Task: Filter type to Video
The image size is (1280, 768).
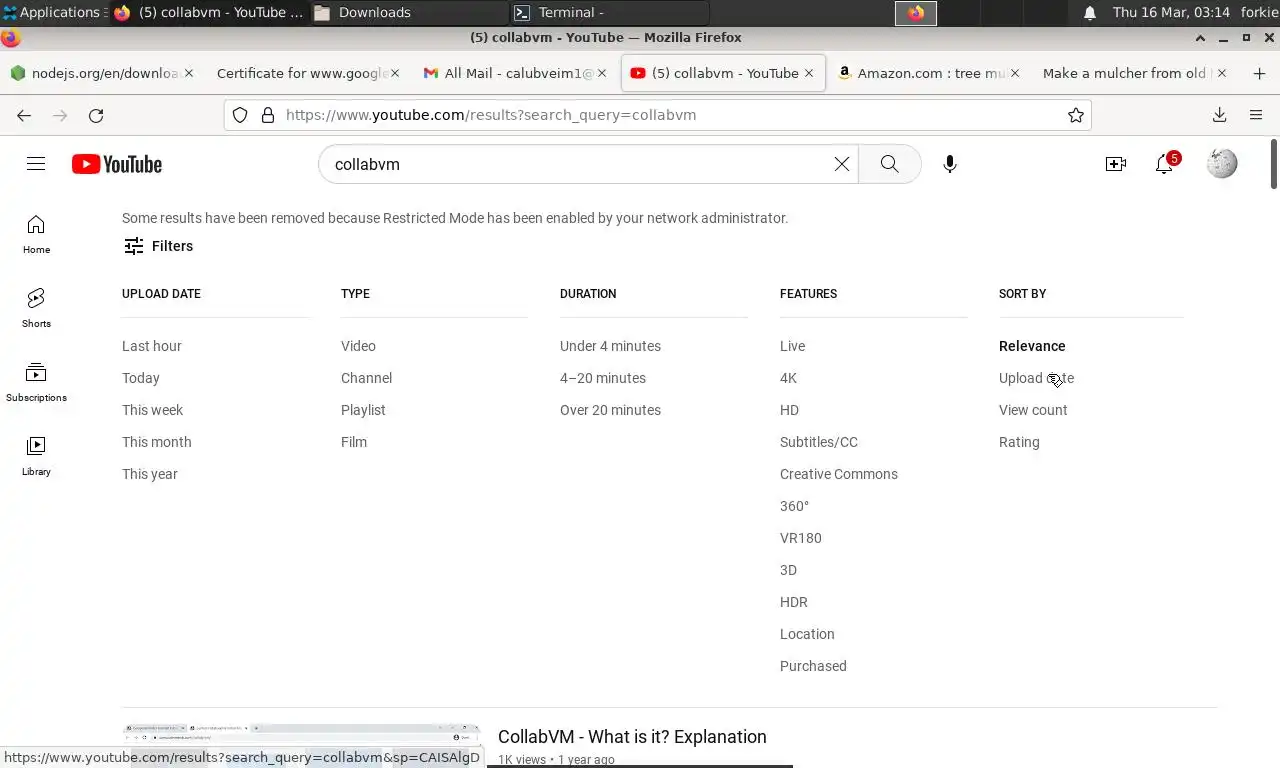Action: [358, 346]
